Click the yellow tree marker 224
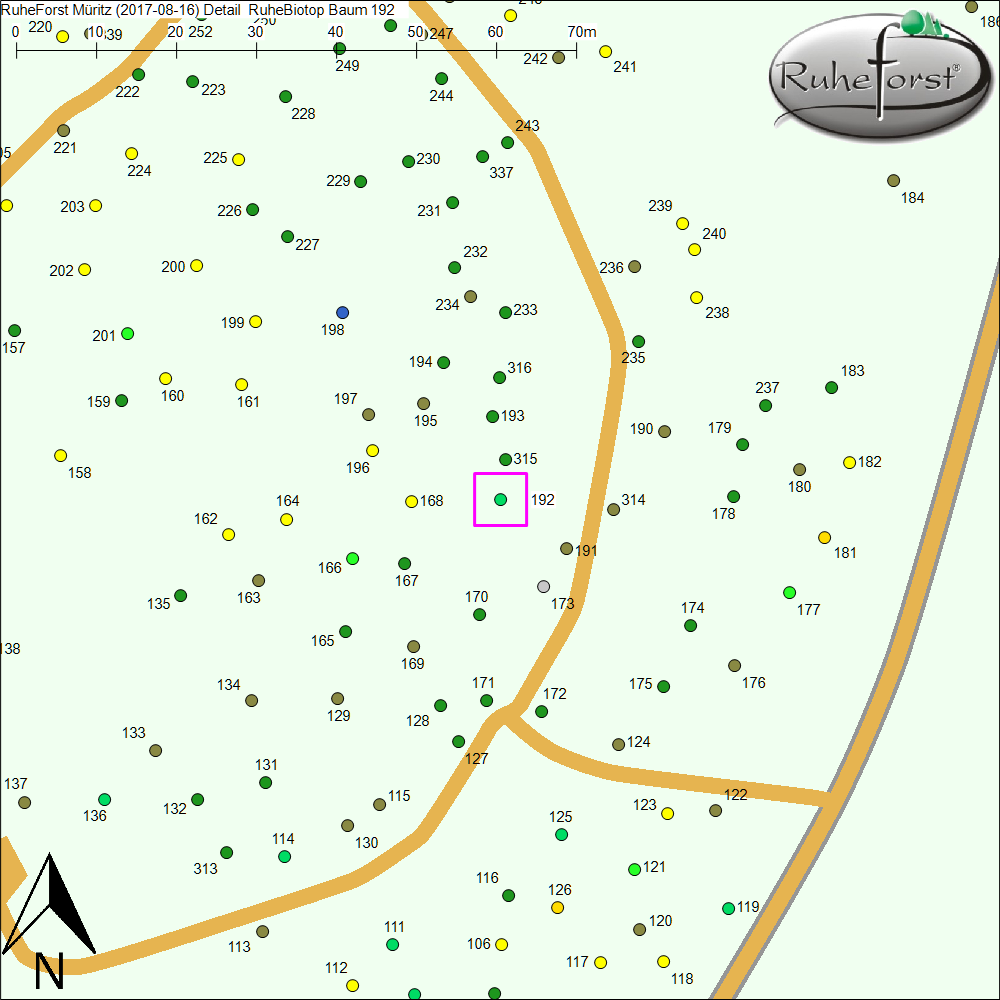The height and width of the screenshot is (1000, 1000). 131,153
